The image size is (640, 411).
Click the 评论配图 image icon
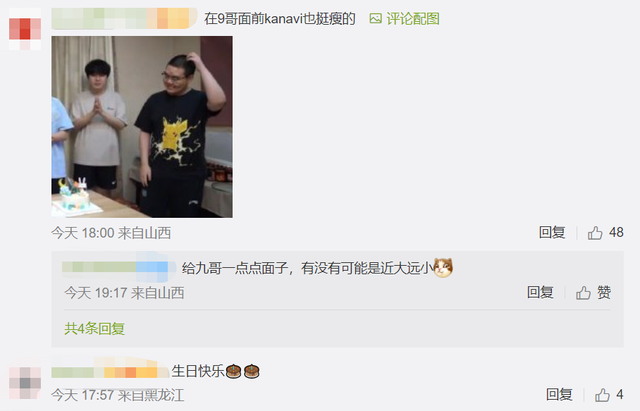376,18
